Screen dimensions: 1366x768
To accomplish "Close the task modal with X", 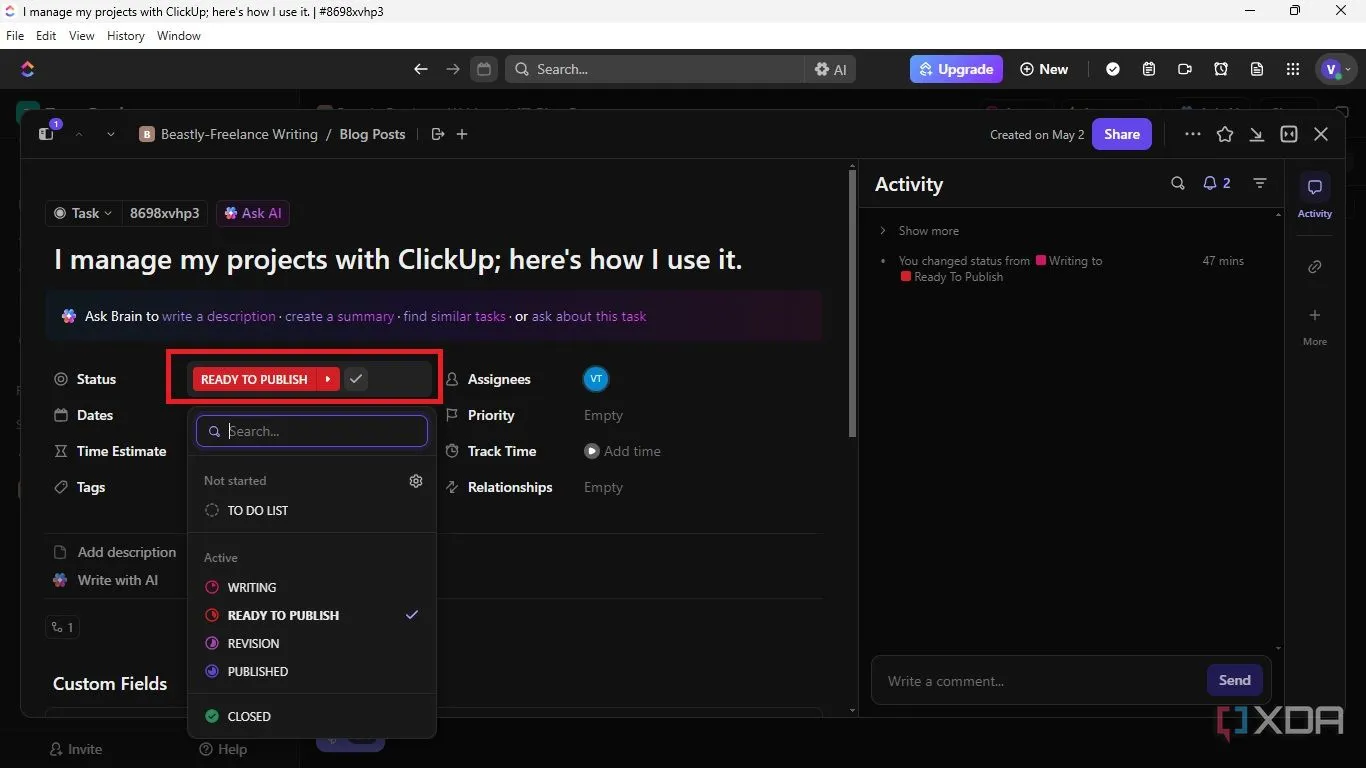I will pyautogui.click(x=1321, y=134).
